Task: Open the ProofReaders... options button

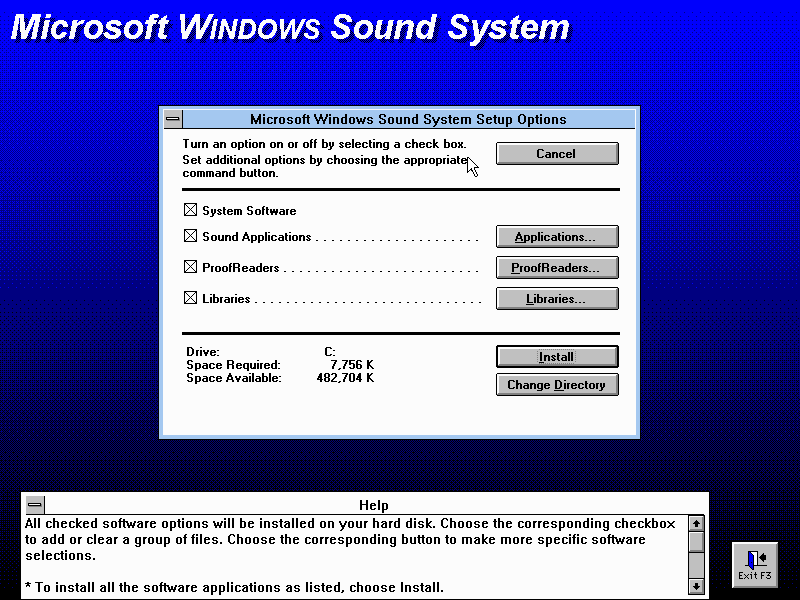Action: pyautogui.click(x=557, y=268)
